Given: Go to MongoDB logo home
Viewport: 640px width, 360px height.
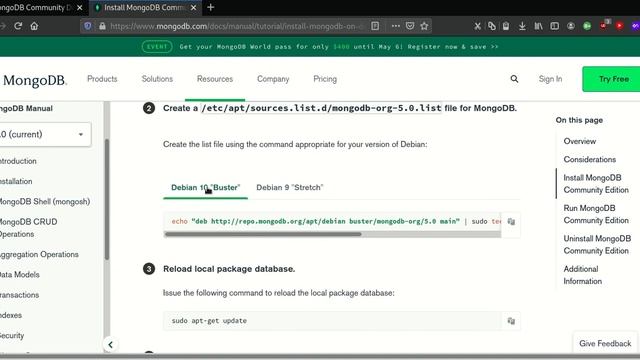Looking at the screenshot, I should [x=34, y=80].
